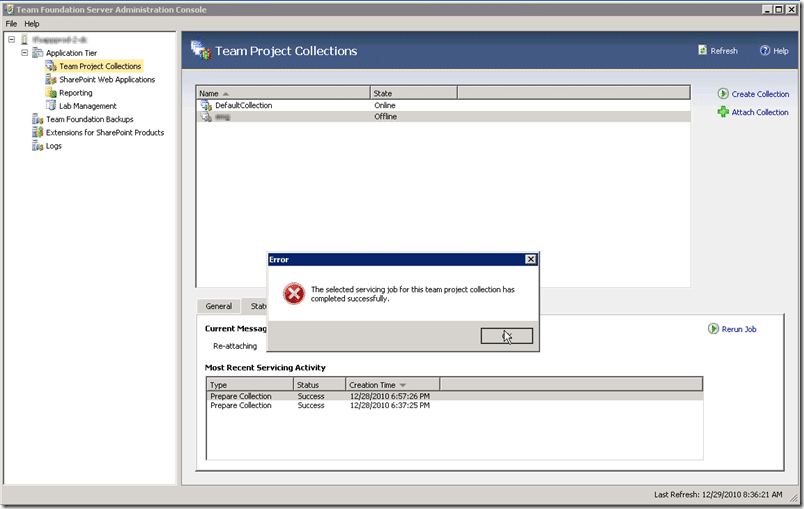
Task: Click the Rerun Job arrow icon
Action: 713,329
